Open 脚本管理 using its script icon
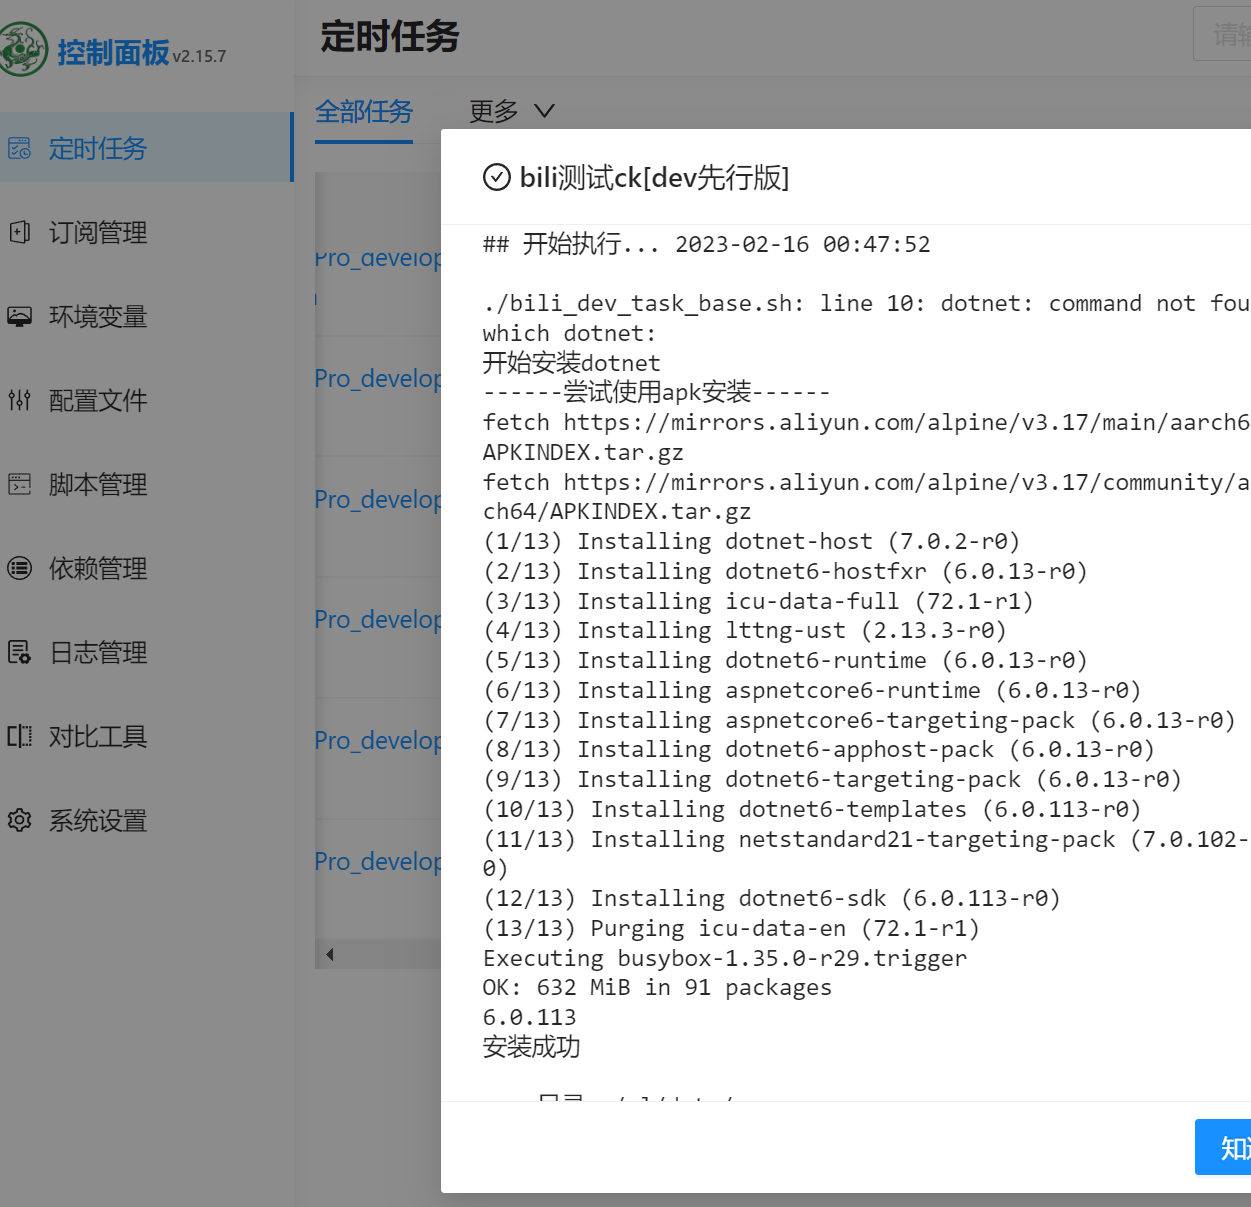 pos(20,484)
